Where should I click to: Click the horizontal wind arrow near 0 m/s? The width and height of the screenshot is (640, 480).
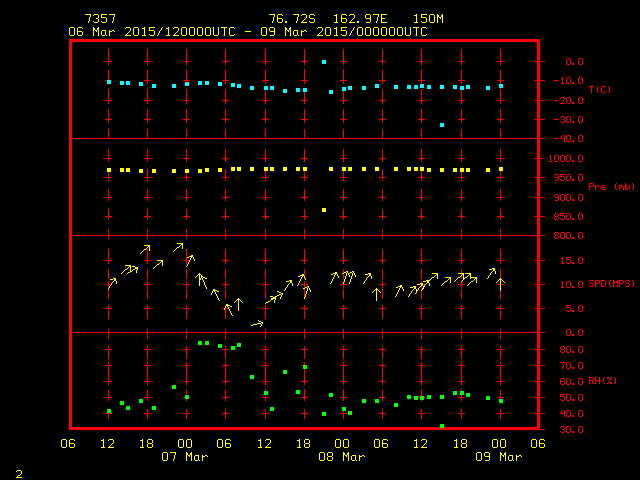click(x=257, y=324)
